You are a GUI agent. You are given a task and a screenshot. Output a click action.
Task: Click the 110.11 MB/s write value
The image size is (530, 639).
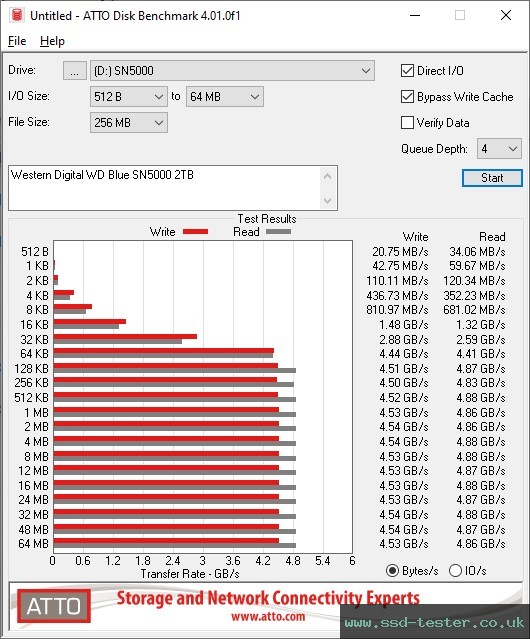397,281
